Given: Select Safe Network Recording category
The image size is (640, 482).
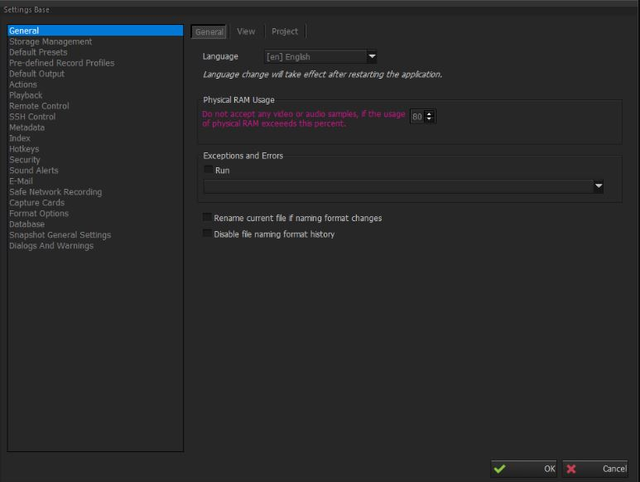Looking at the screenshot, I should click(x=56, y=192).
